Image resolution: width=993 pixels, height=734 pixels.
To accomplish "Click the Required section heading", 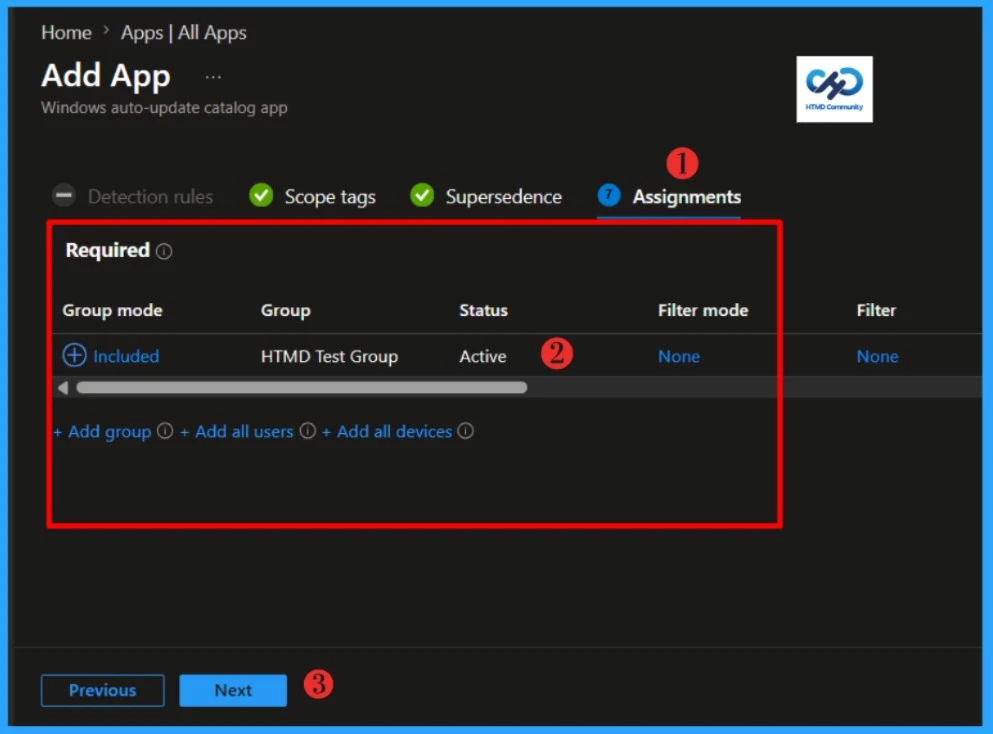I will (x=108, y=251).
